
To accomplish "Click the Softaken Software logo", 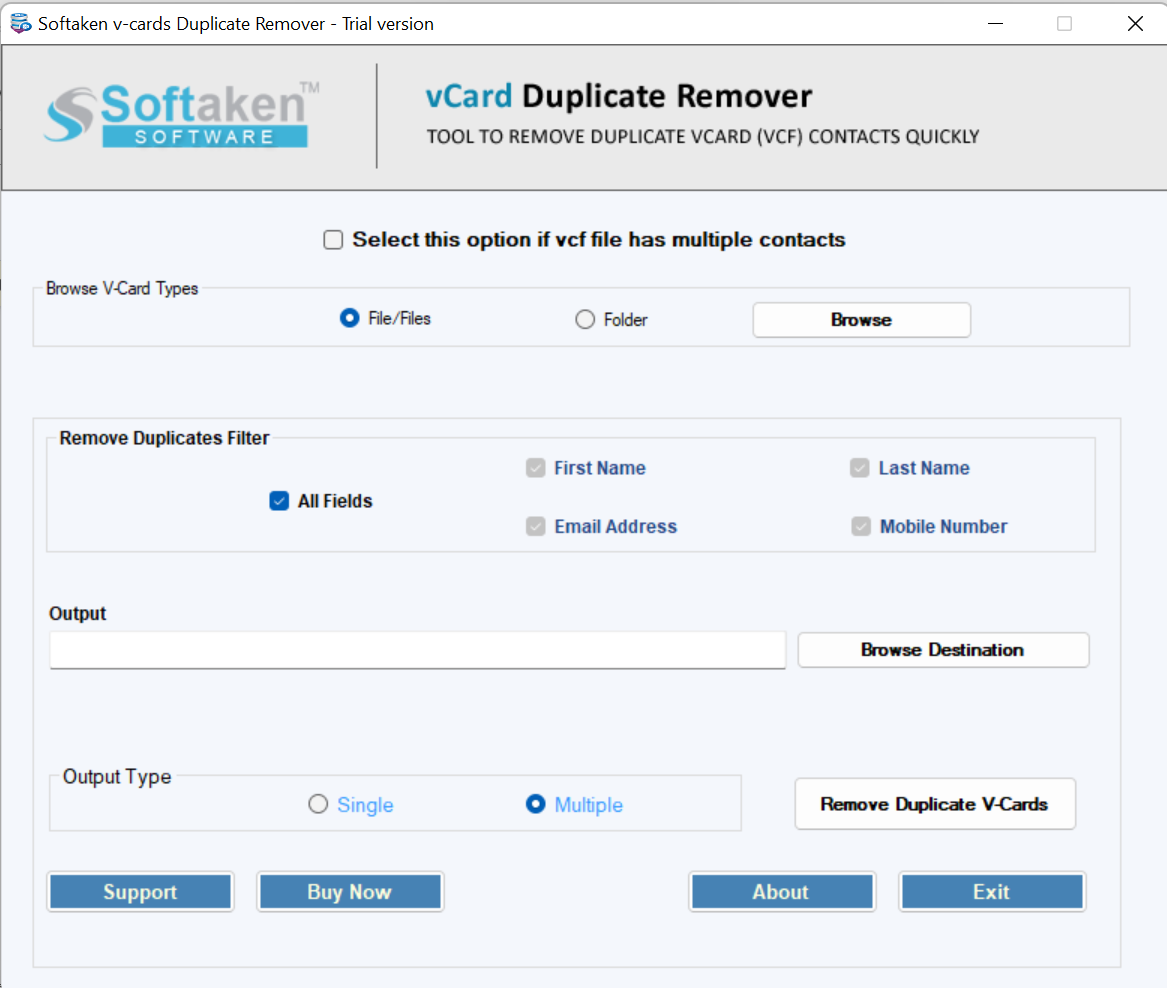I will [x=182, y=114].
